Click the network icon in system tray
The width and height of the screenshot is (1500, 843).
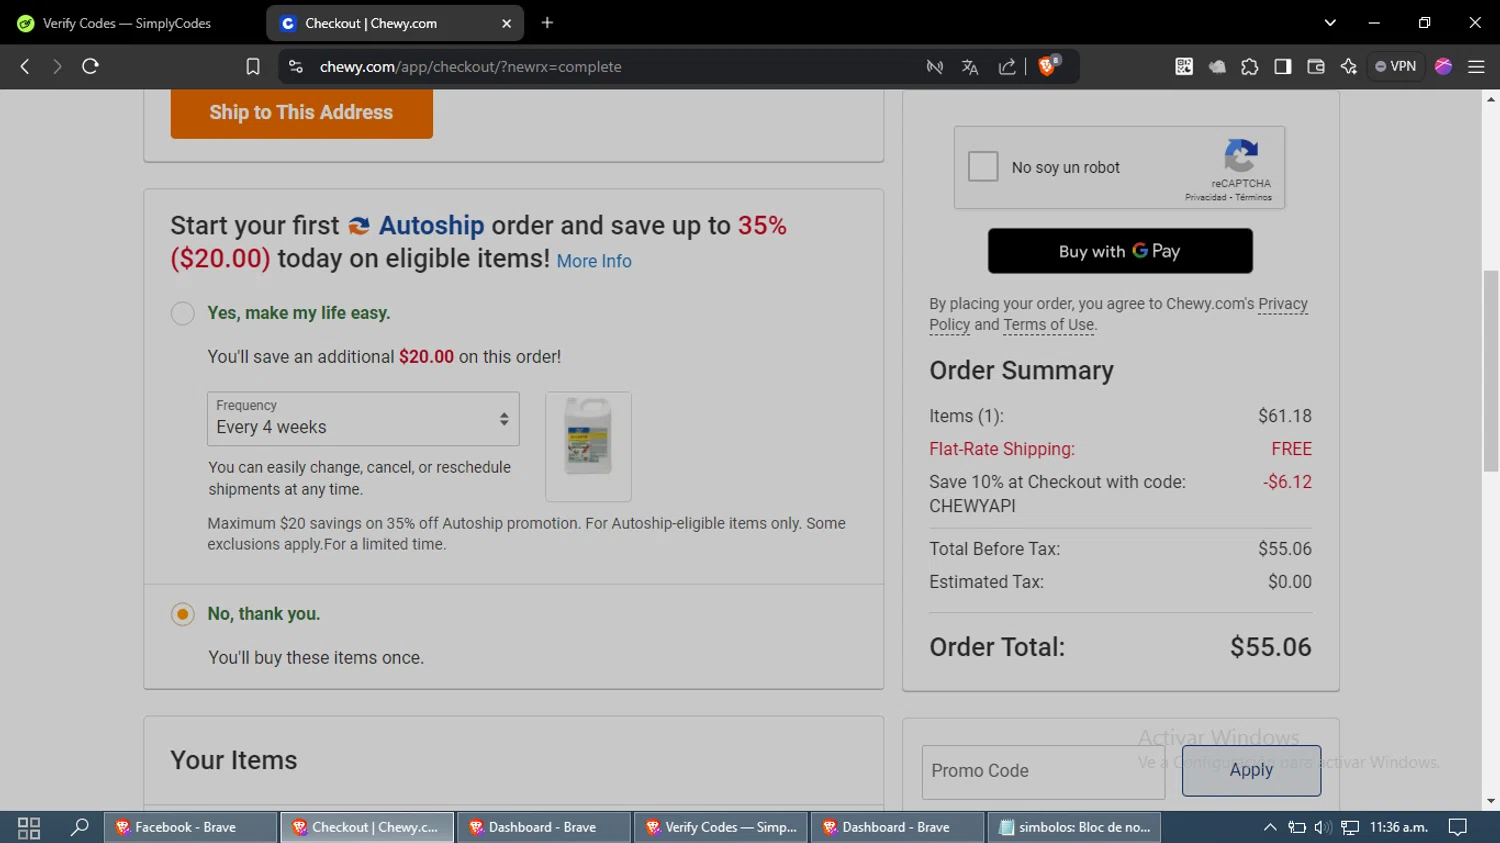pyautogui.click(x=1350, y=828)
